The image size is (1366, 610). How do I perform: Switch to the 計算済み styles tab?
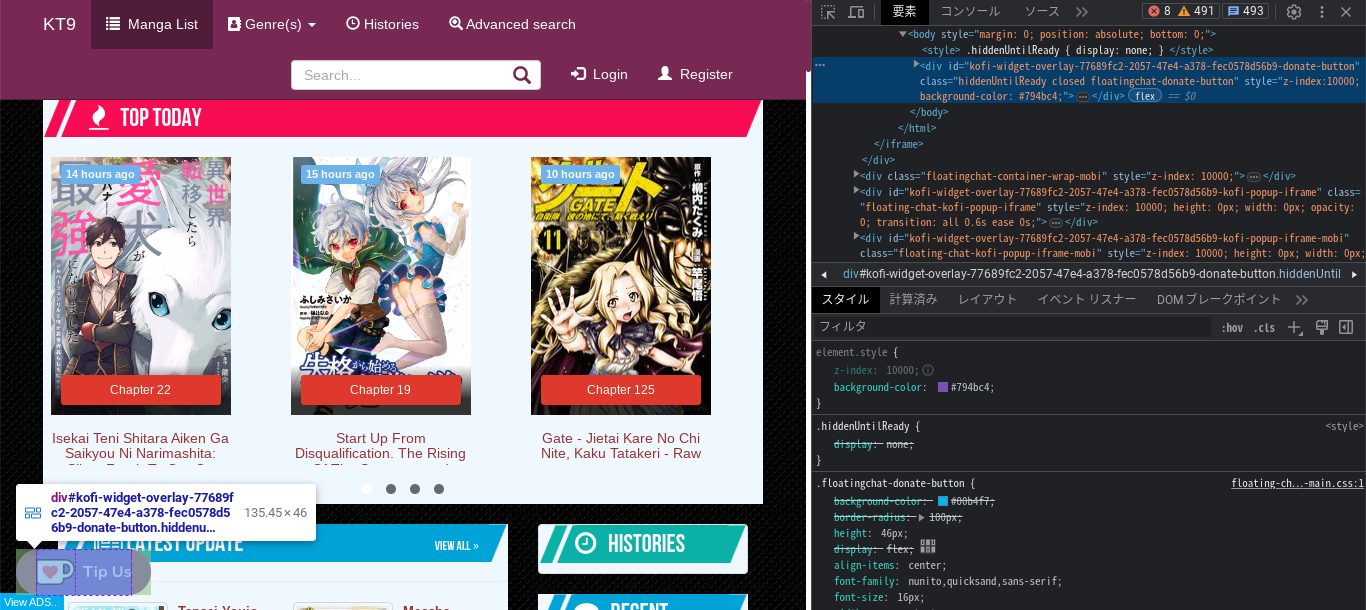(x=913, y=299)
